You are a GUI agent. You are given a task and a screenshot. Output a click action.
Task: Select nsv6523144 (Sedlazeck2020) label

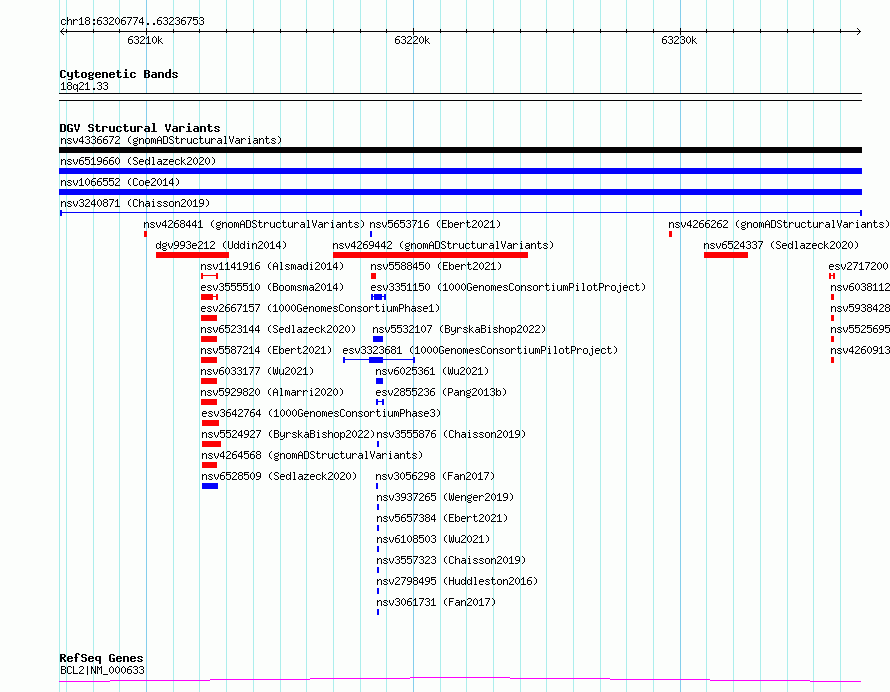click(278, 329)
